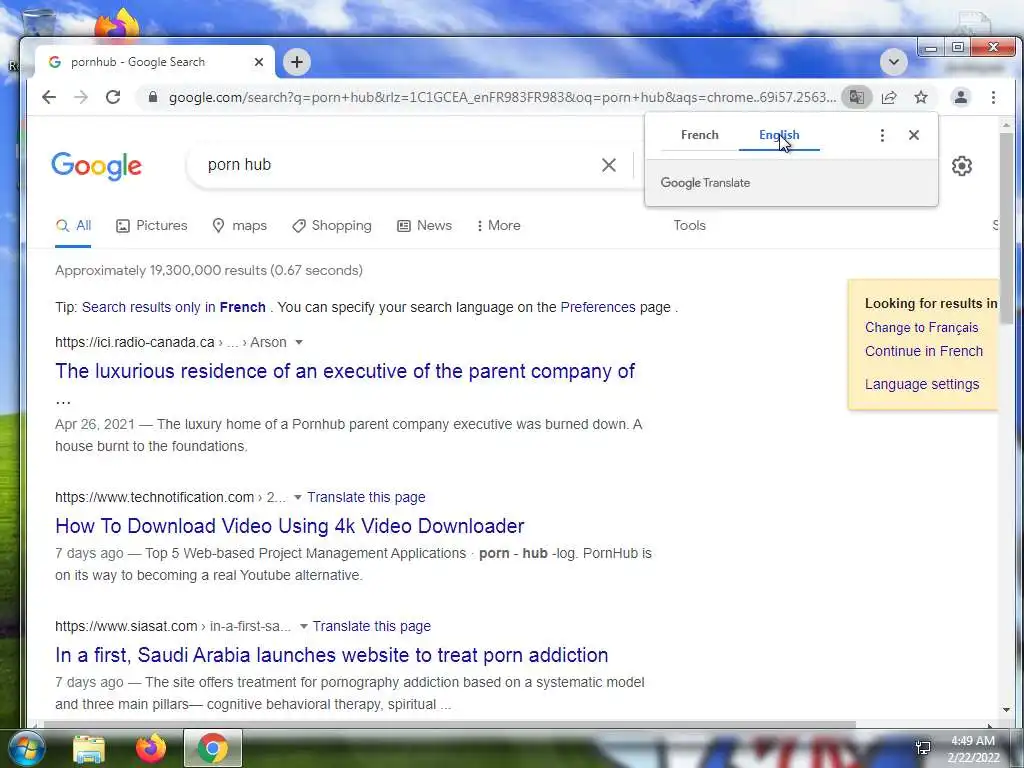Open a new tab with plus button

(x=297, y=62)
